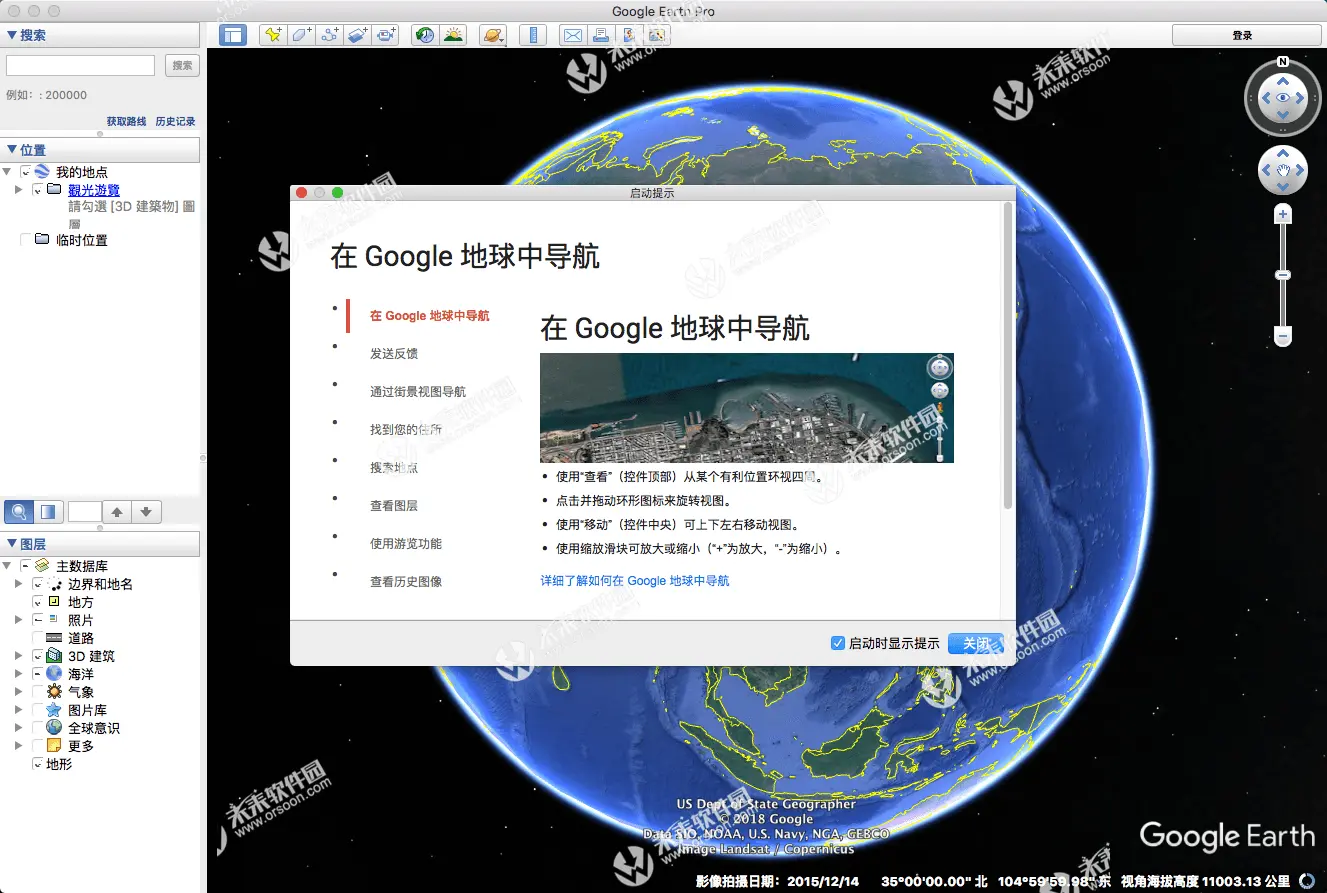This screenshot has width=1327, height=893.
Task: Open the 发送反馈 tip topic
Action: click(394, 354)
